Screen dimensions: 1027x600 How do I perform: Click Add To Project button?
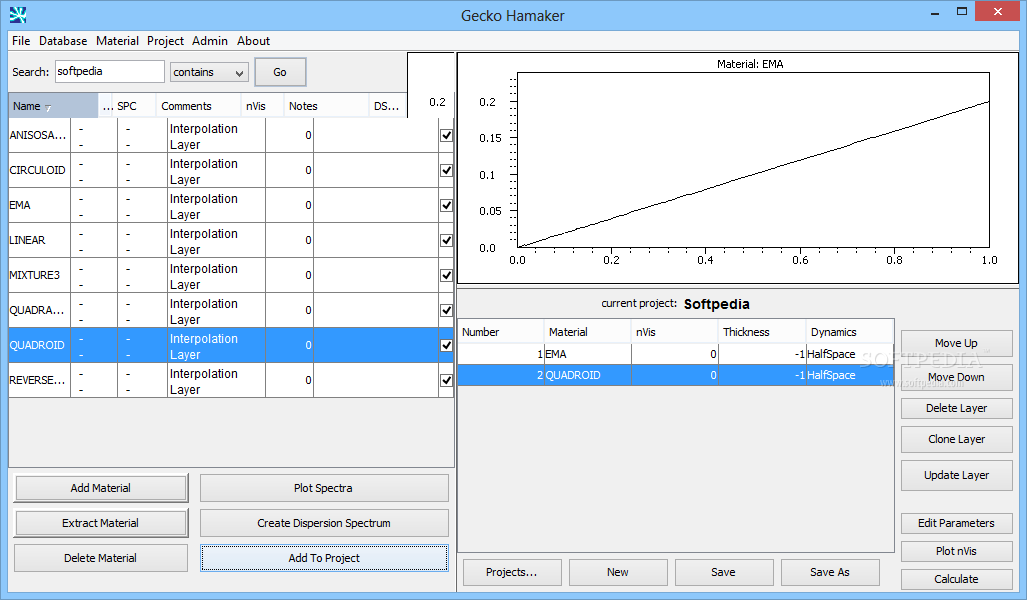(324, 558)
